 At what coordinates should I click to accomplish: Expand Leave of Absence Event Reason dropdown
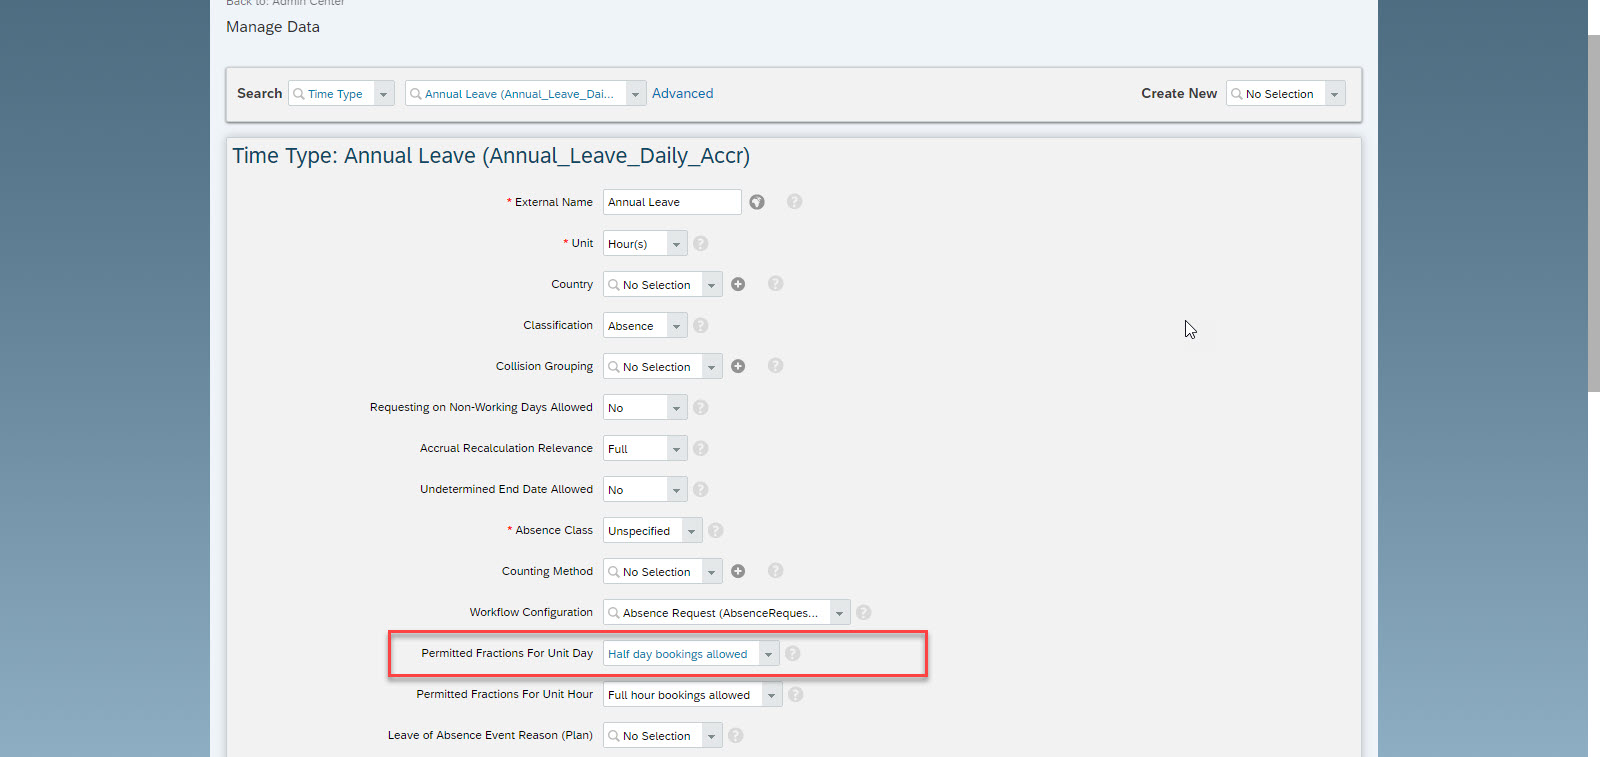coord(712,736)
